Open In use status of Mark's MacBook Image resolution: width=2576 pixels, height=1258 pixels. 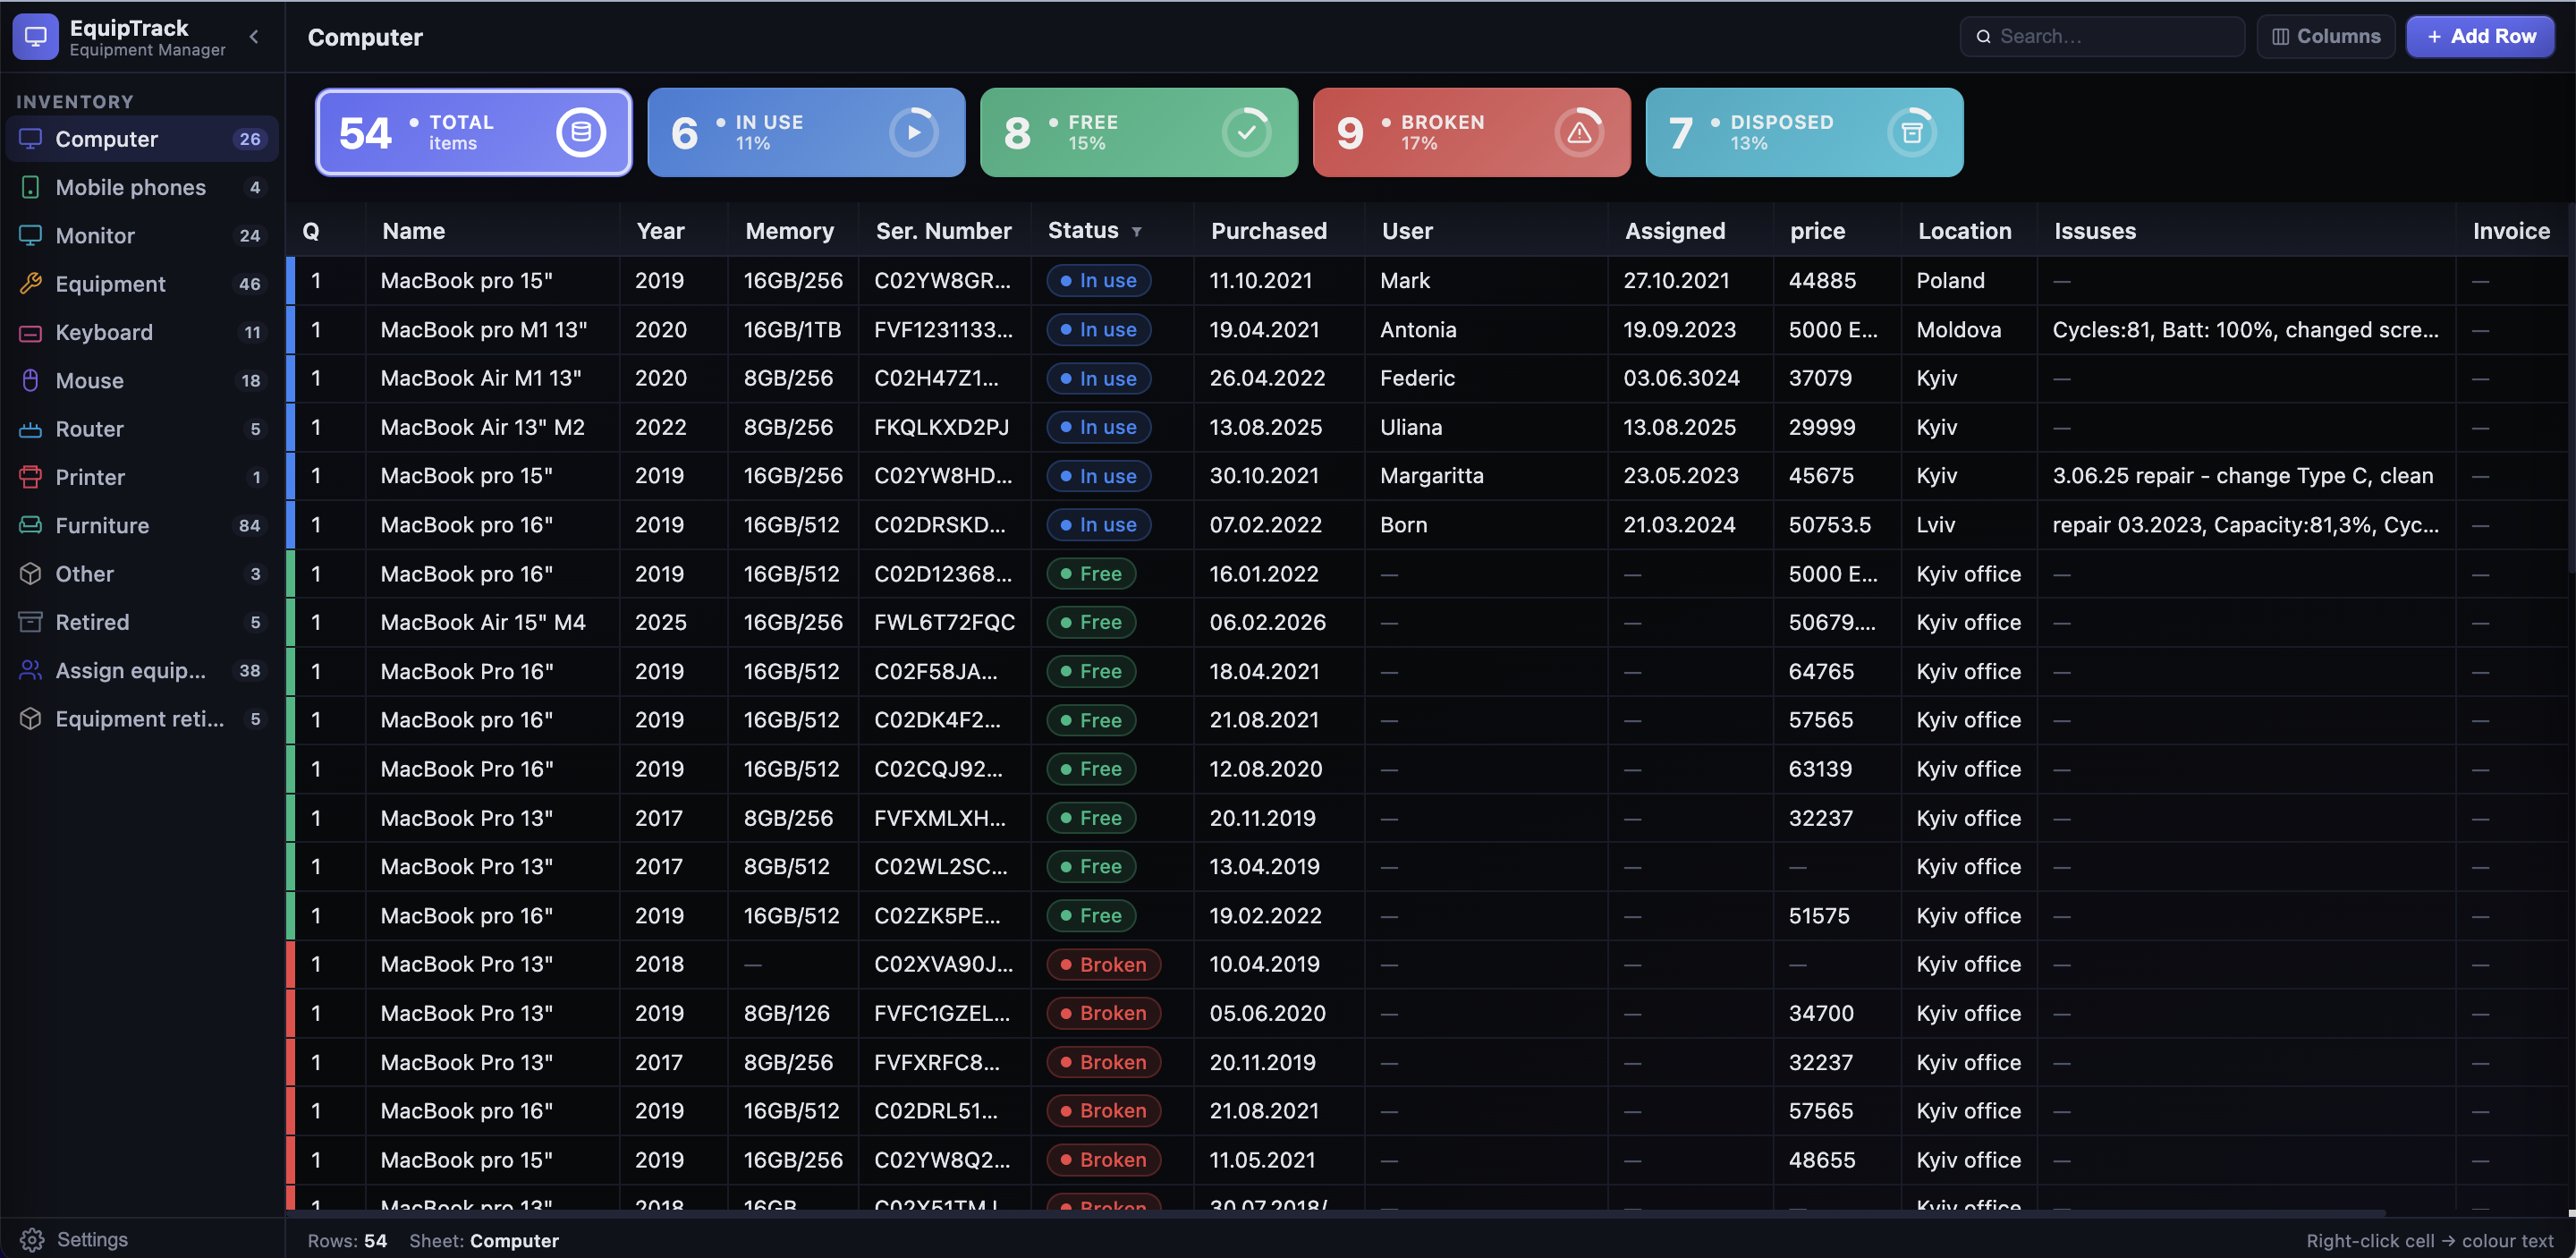(x=1098, y=281)
